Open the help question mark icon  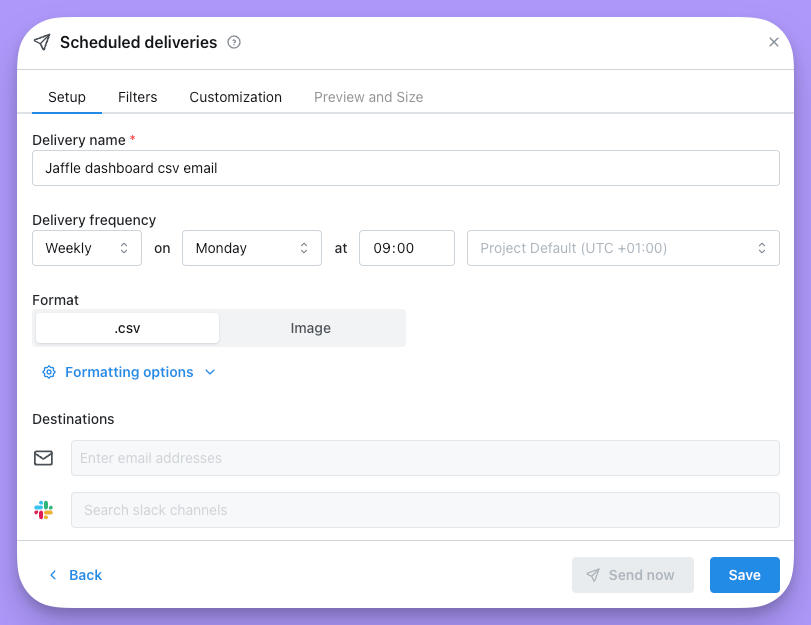point(234,42)
